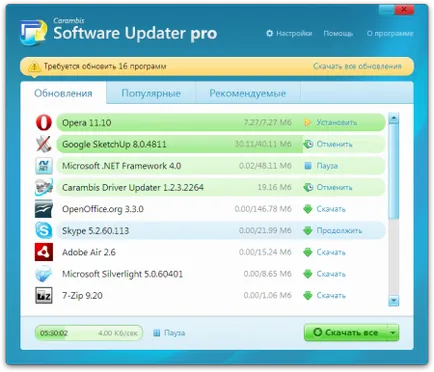Viewport: 434px width, 372px height.
Task: Select the Skype 5.2.60.113 entry
Action: coord(221,230)
